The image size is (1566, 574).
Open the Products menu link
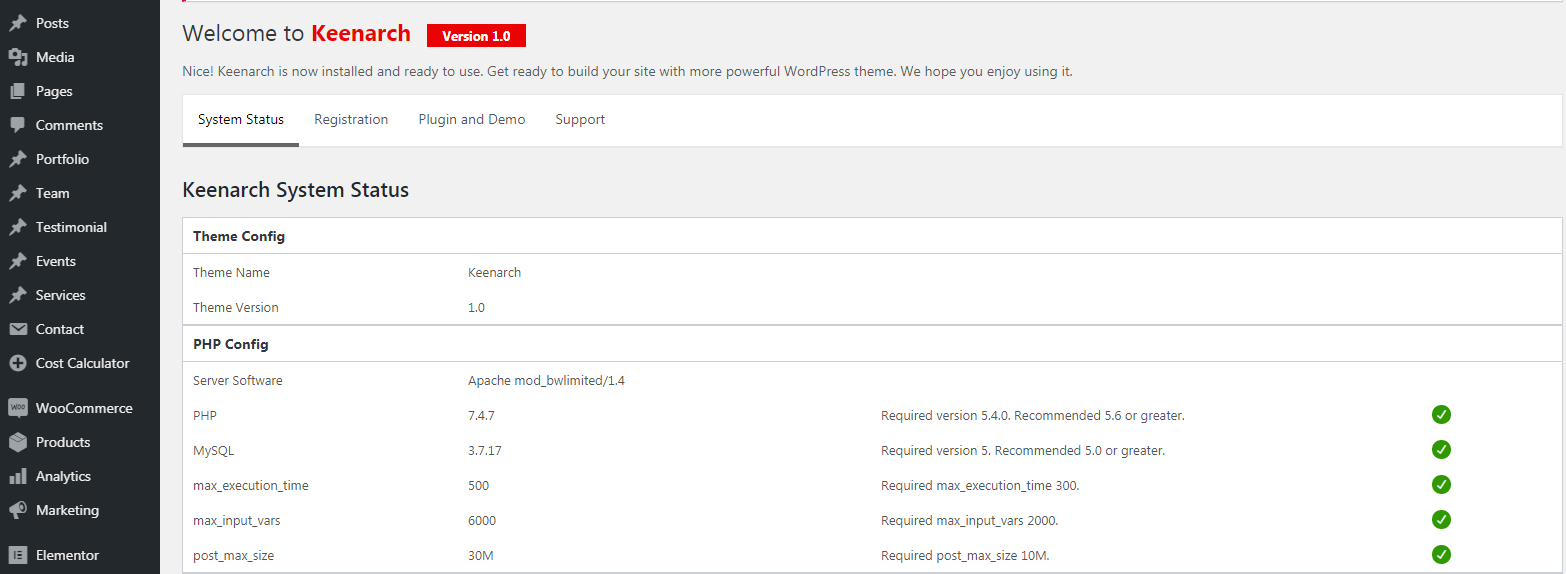click(x=63, y=442)
